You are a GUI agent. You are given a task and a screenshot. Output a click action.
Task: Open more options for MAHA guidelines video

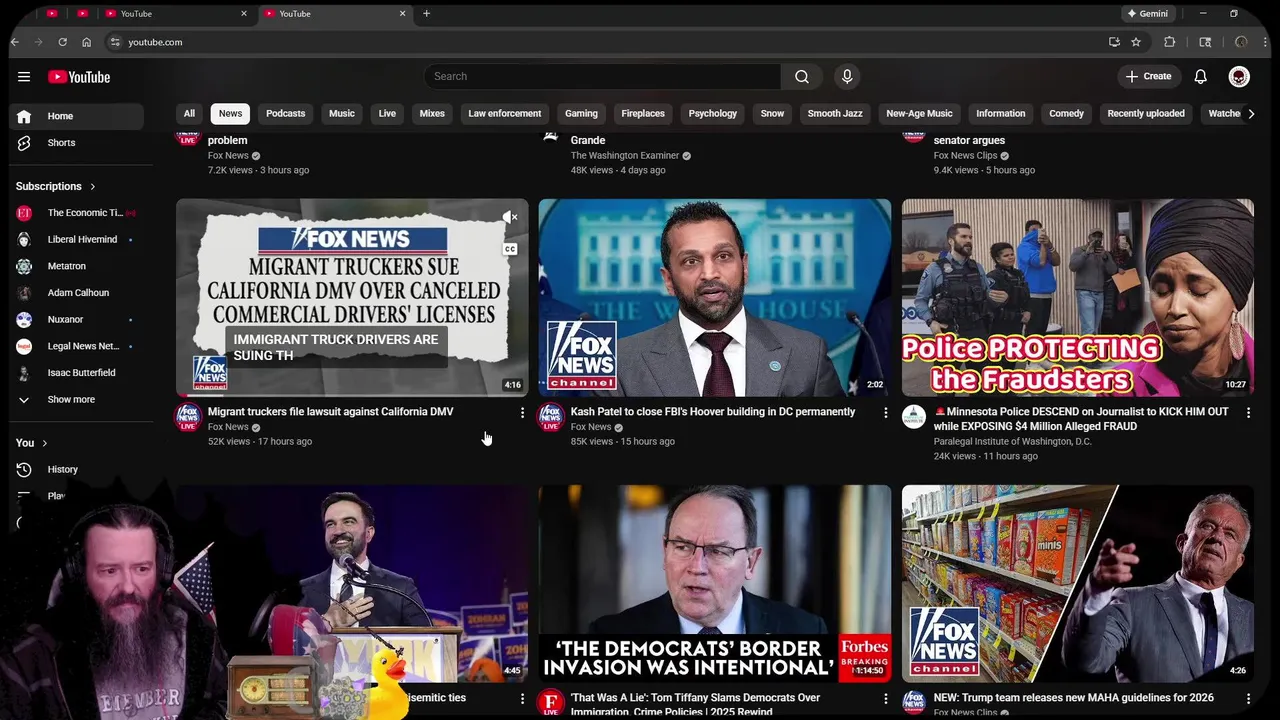(x=1248, y=698)
